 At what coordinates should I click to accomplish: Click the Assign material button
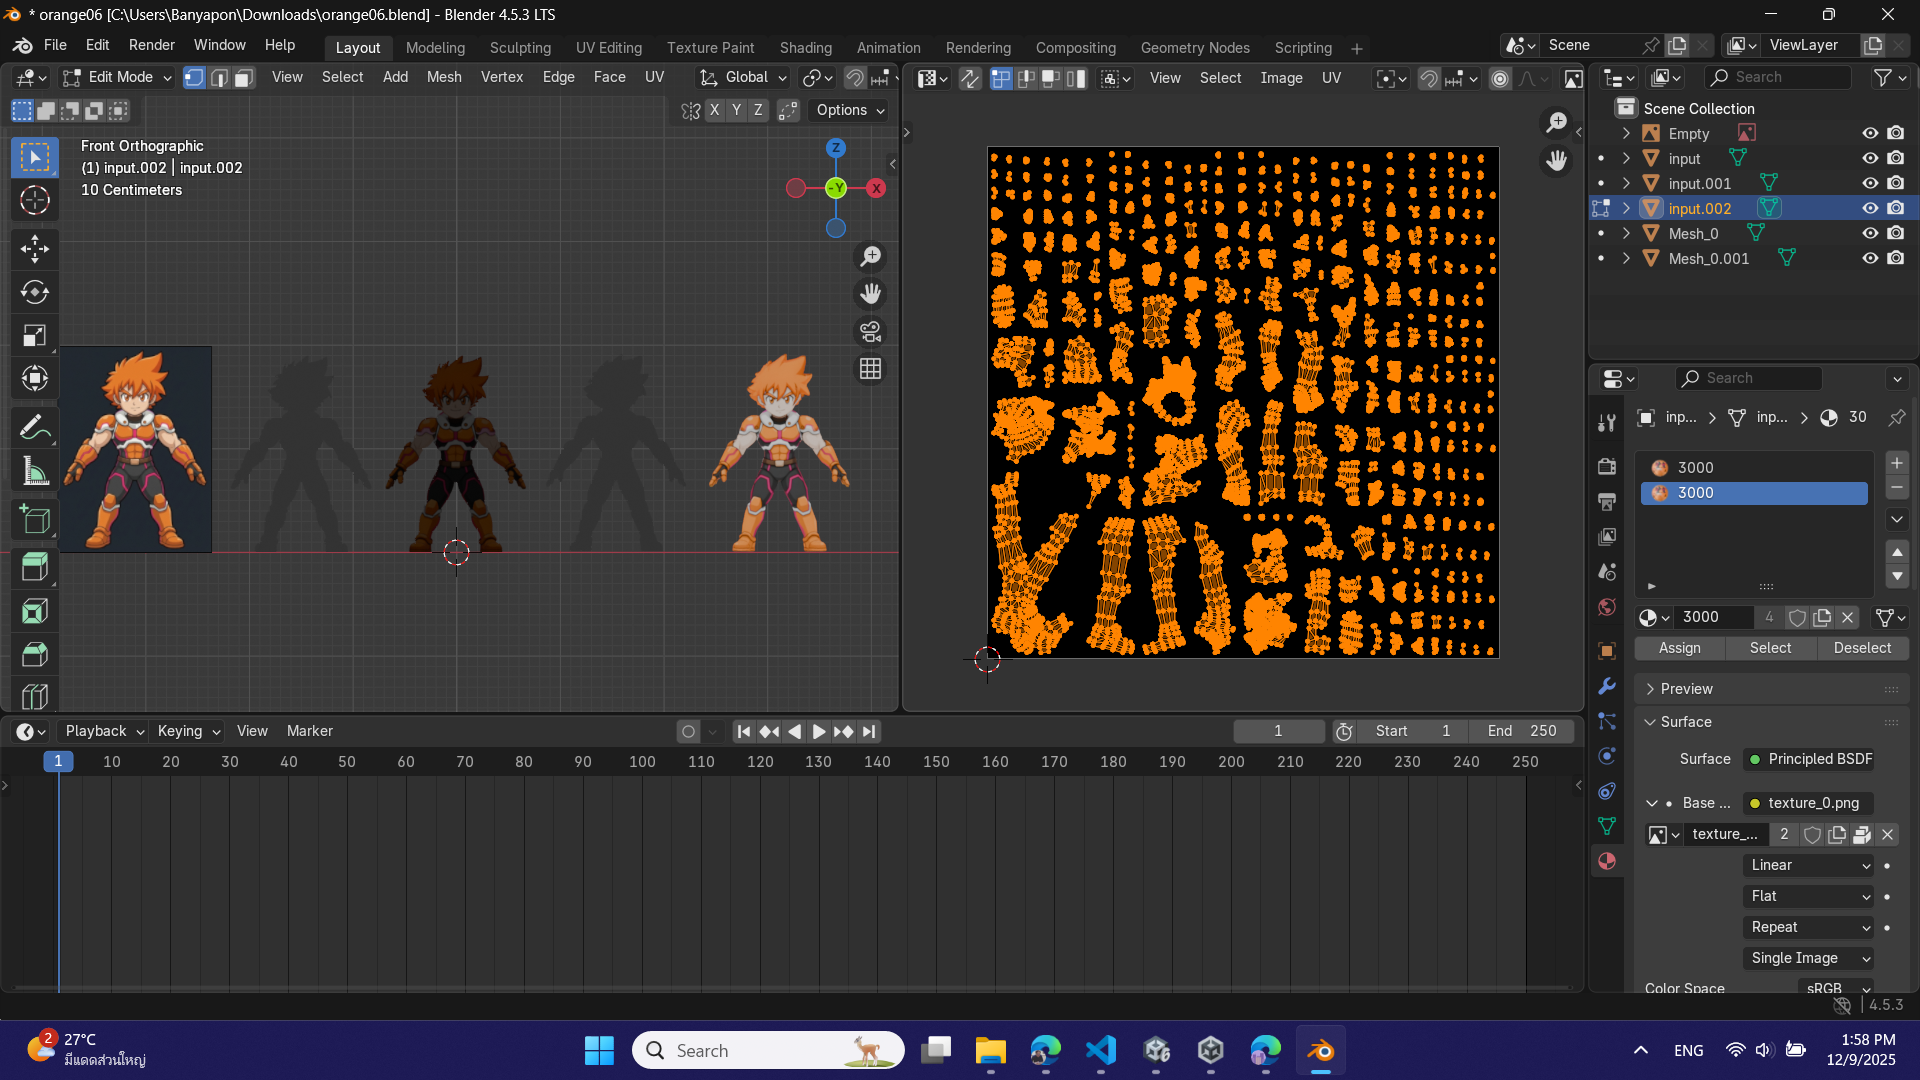(1679, 648)
